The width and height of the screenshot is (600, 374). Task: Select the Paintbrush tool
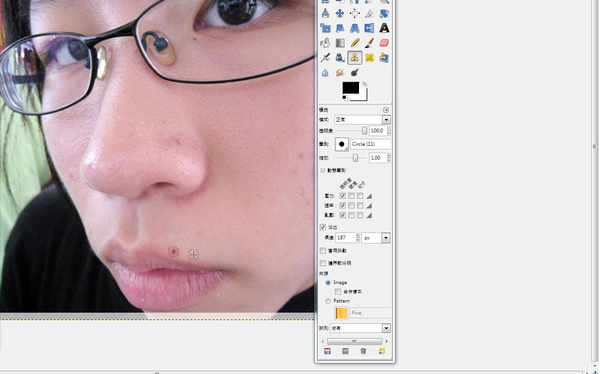pos(369,43)
